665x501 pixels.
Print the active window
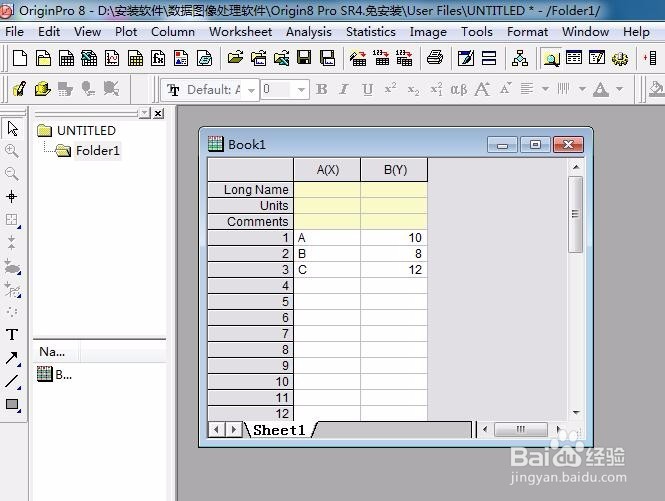(435, 57)
